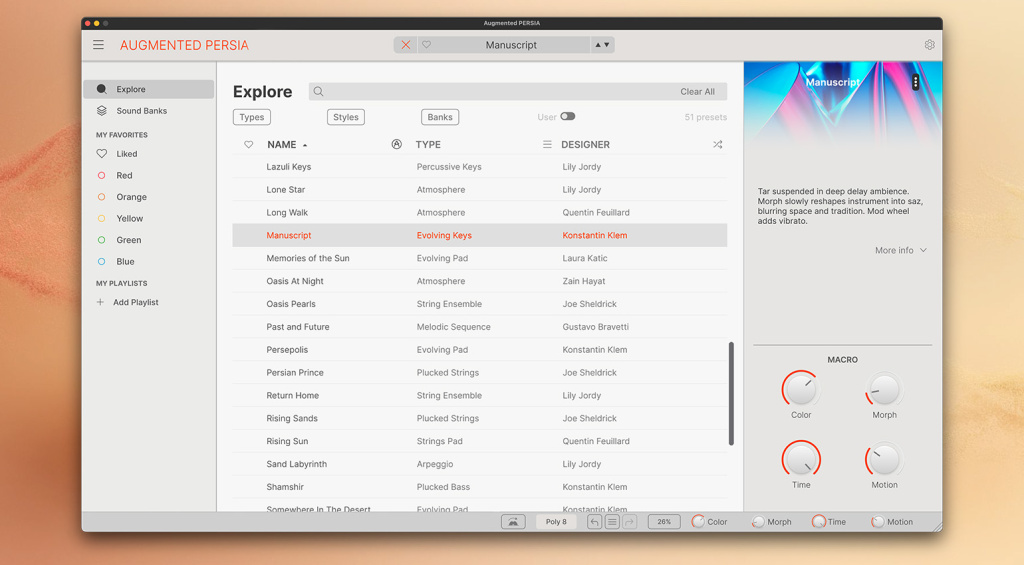Shuffle the preset list order
The width and height of the screenshot is (1024, 565).
pos(717,145)
